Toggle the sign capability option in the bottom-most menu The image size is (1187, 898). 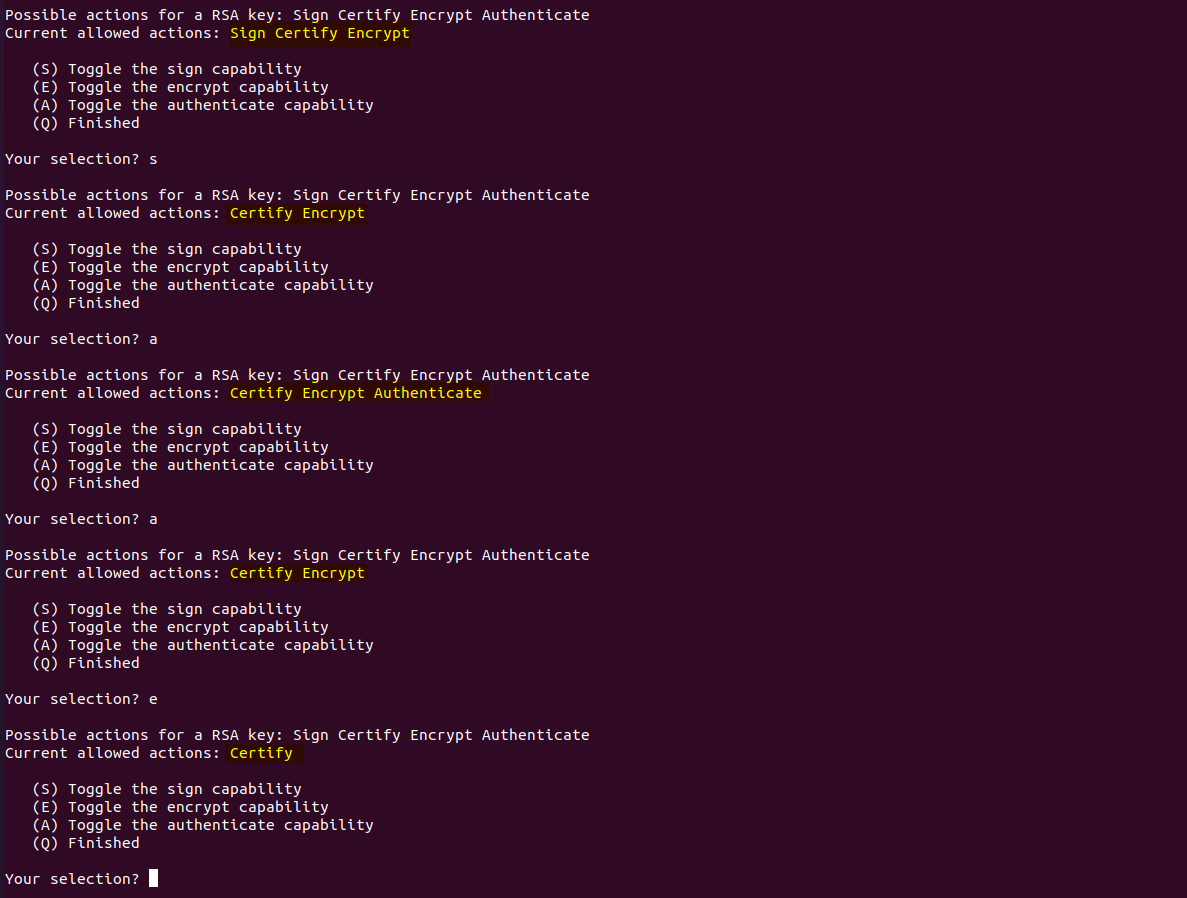coord(167,789)
